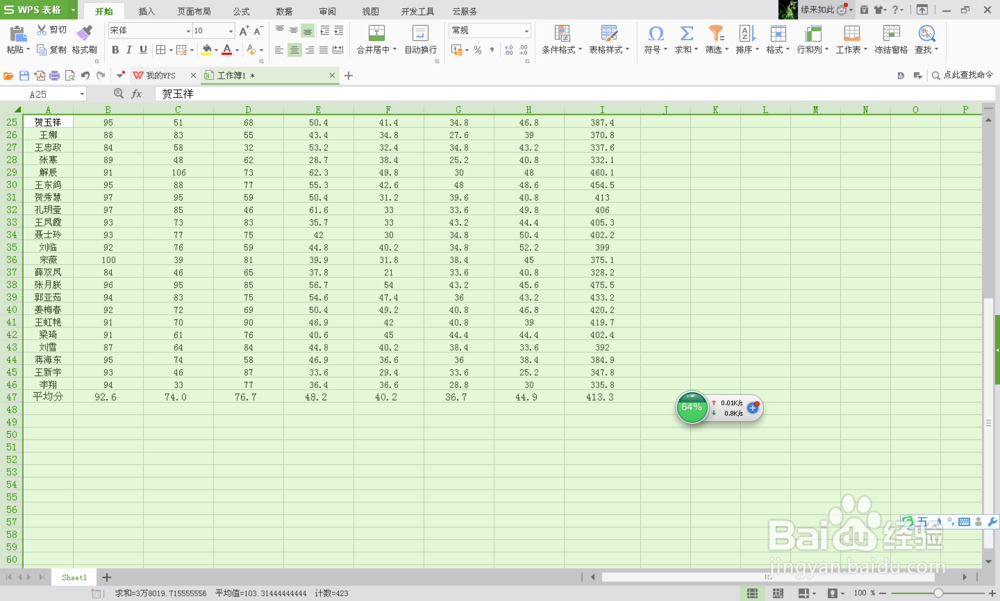Switch to the 插入 Insert tab
The image size is (1000, 601).
[x=147, y=11]
